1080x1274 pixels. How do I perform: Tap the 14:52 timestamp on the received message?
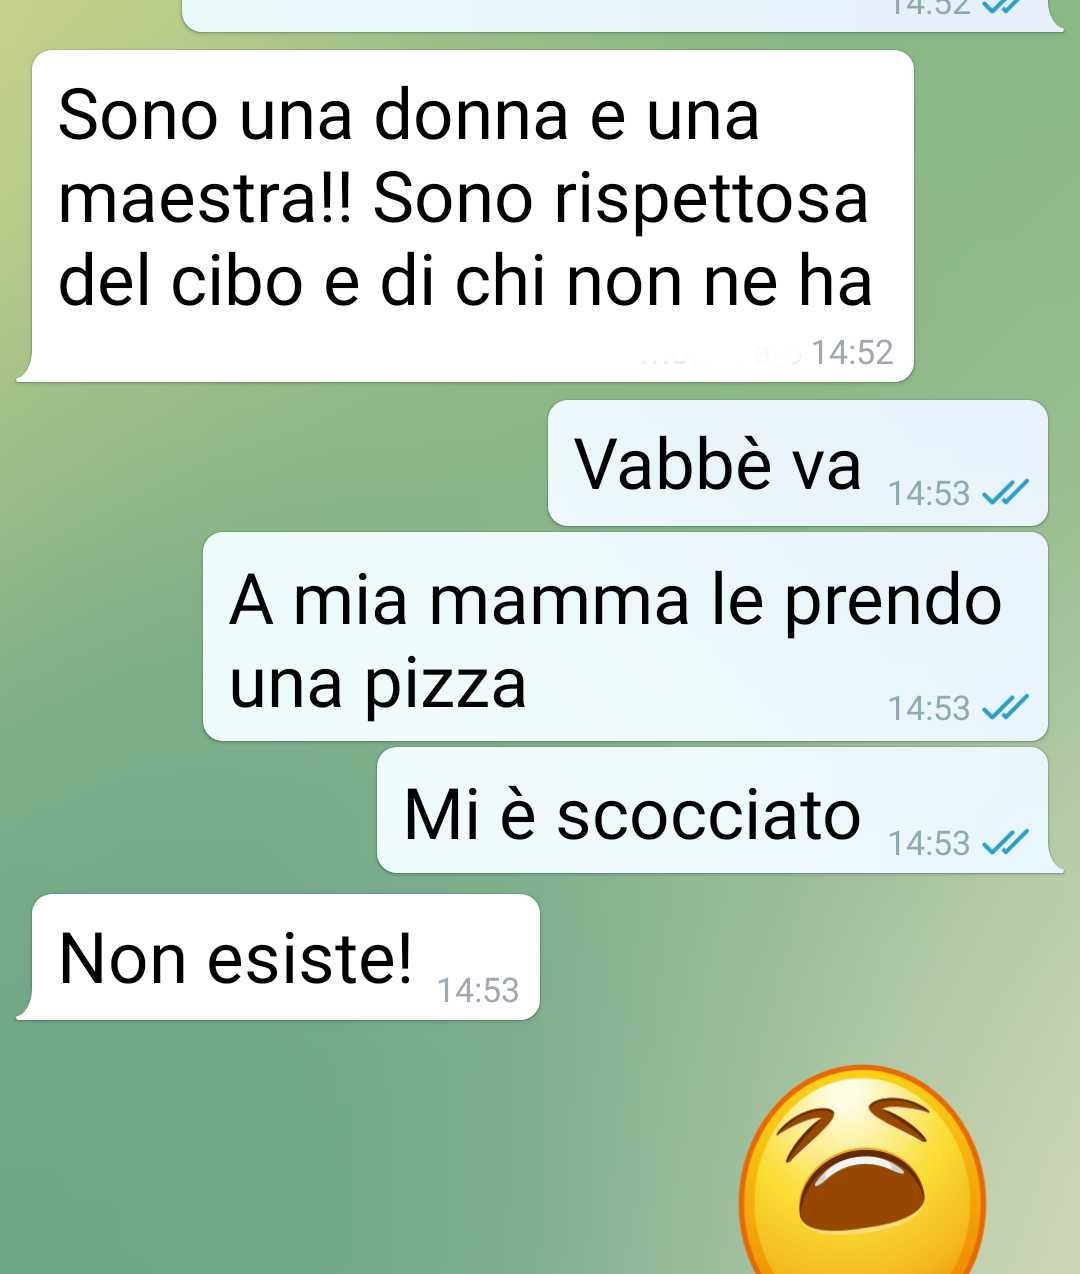[851, 352]
